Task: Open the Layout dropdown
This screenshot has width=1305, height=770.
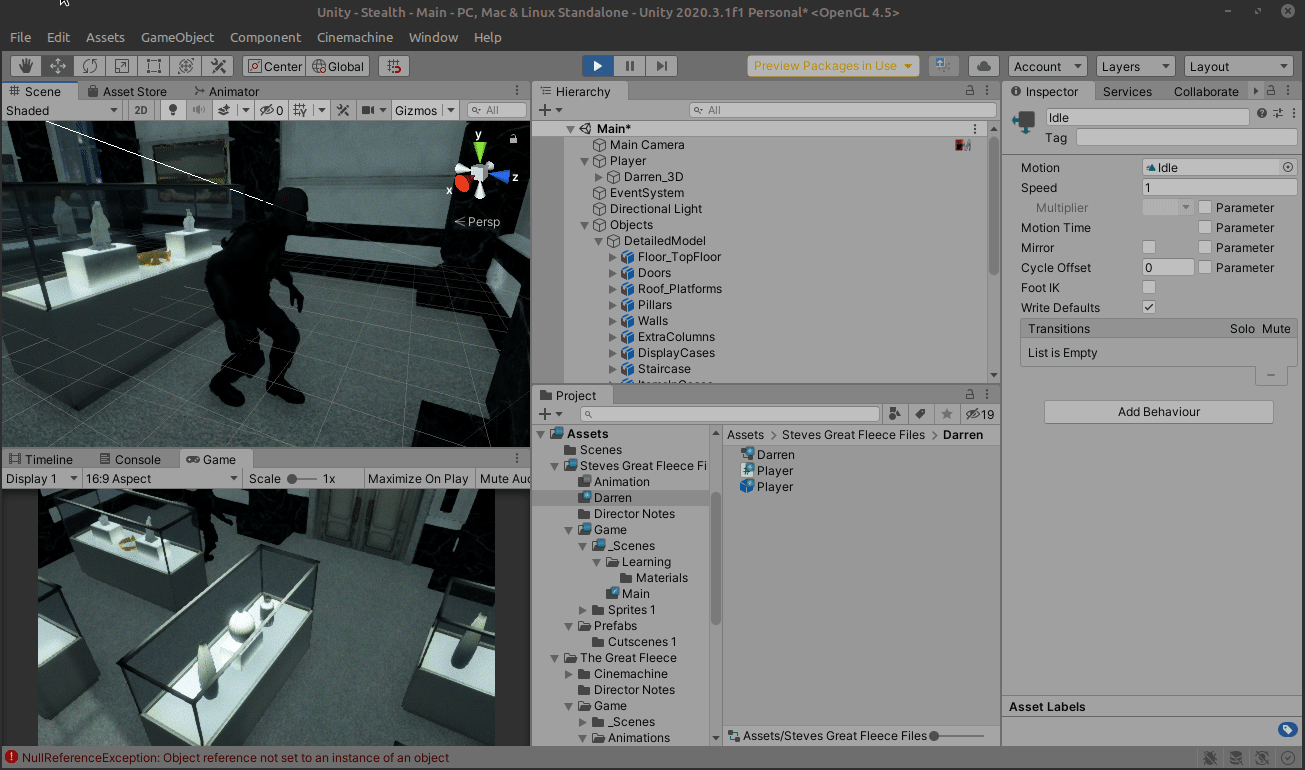Action: click(1239, 66)
